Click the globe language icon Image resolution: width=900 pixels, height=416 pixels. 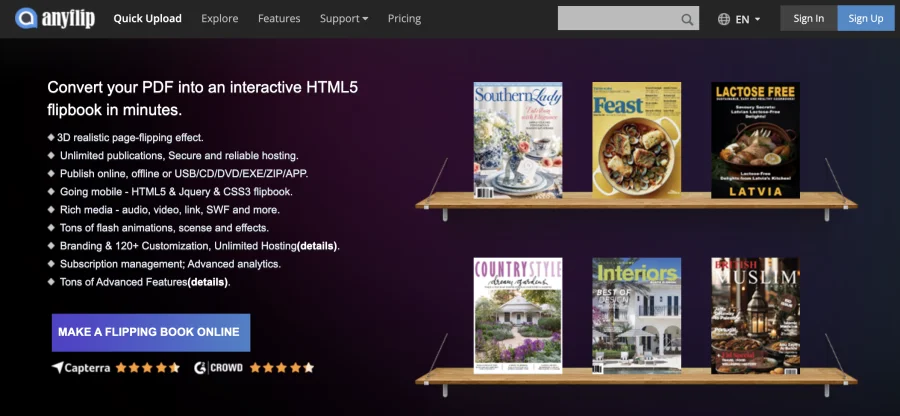point(724,19)
